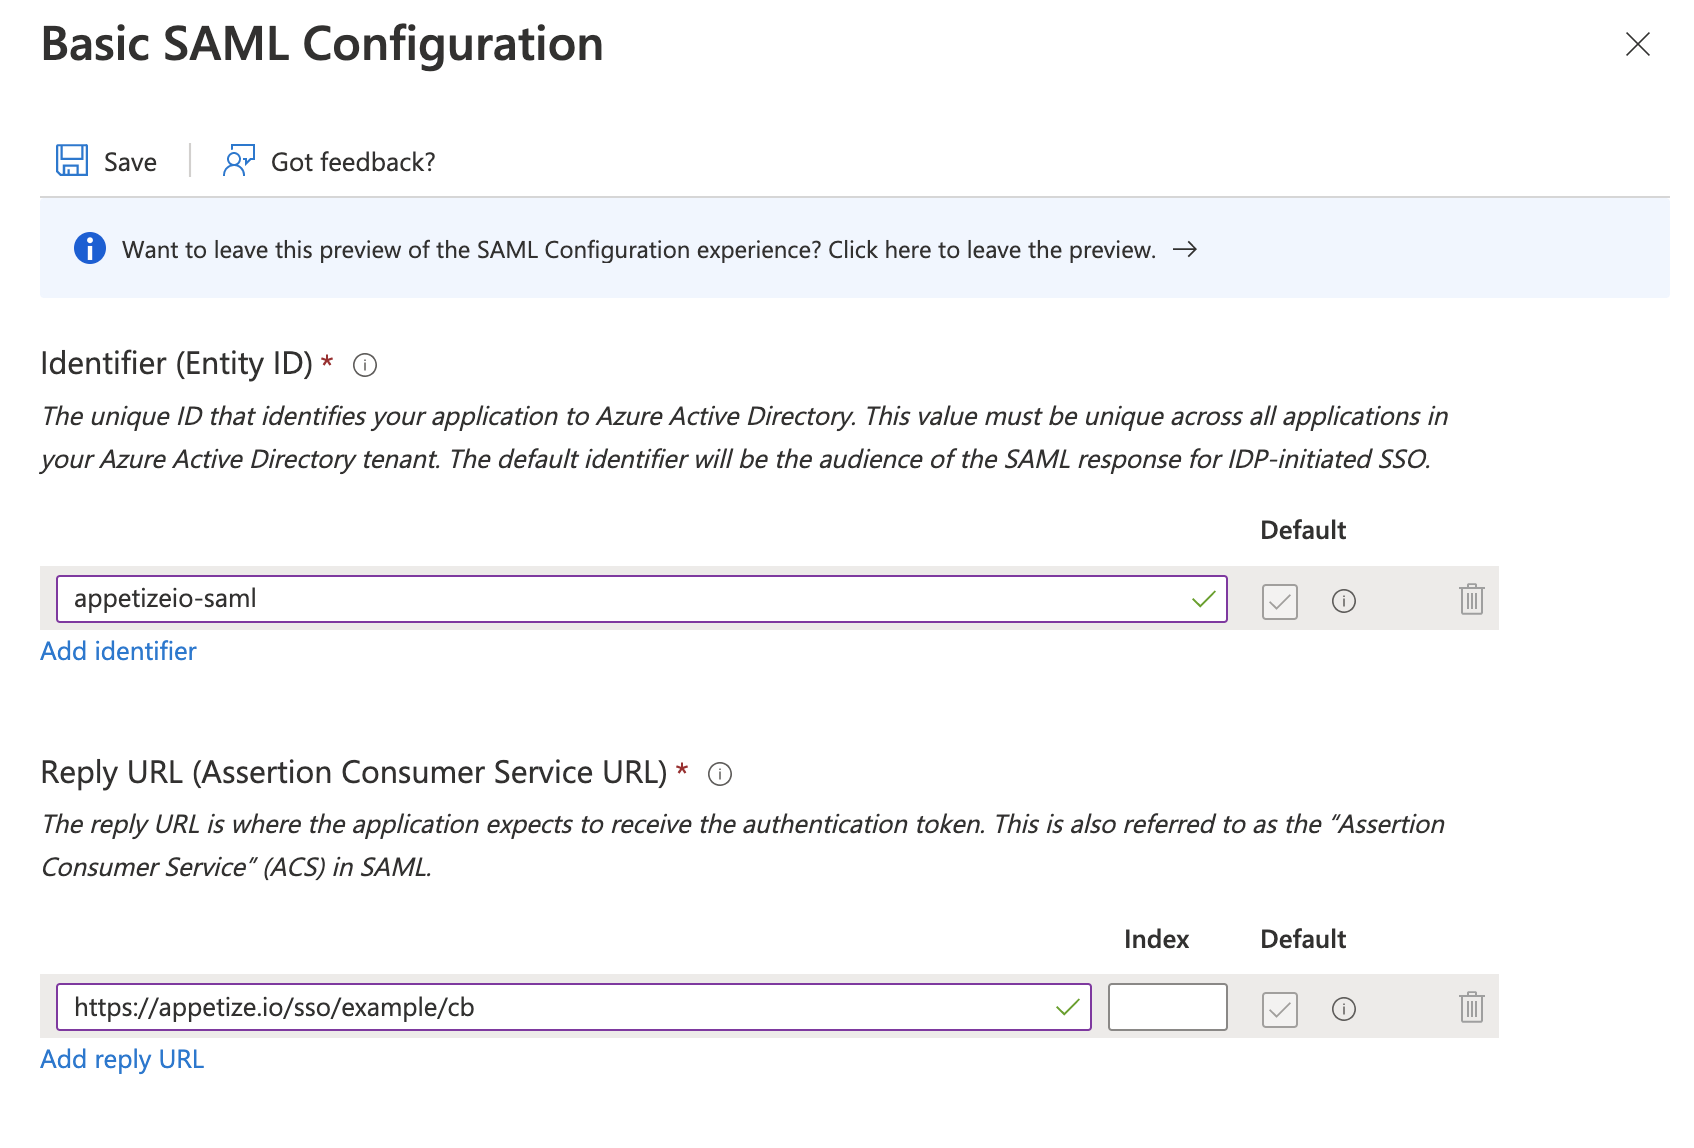The height and width of the screenshot is (1148, 1694).
Task: Click info icon next to Reply URL heading
Action: [720, 774]
